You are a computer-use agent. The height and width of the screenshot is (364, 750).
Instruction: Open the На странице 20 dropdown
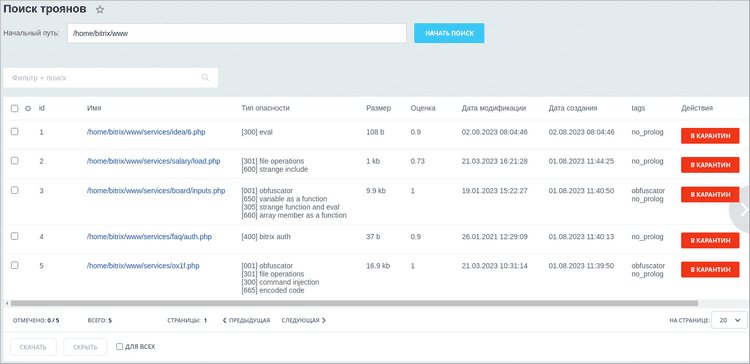pos(729,320)
